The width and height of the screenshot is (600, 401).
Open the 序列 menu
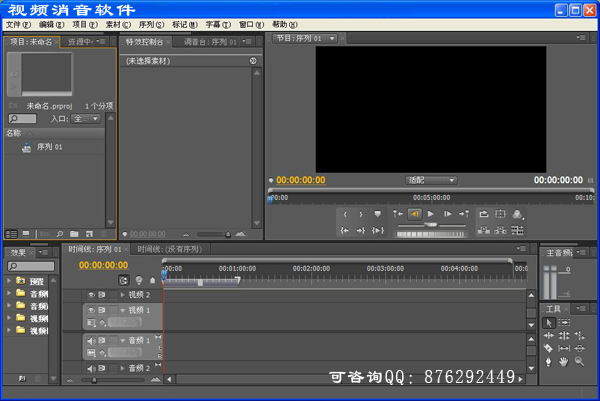point(152,25)
